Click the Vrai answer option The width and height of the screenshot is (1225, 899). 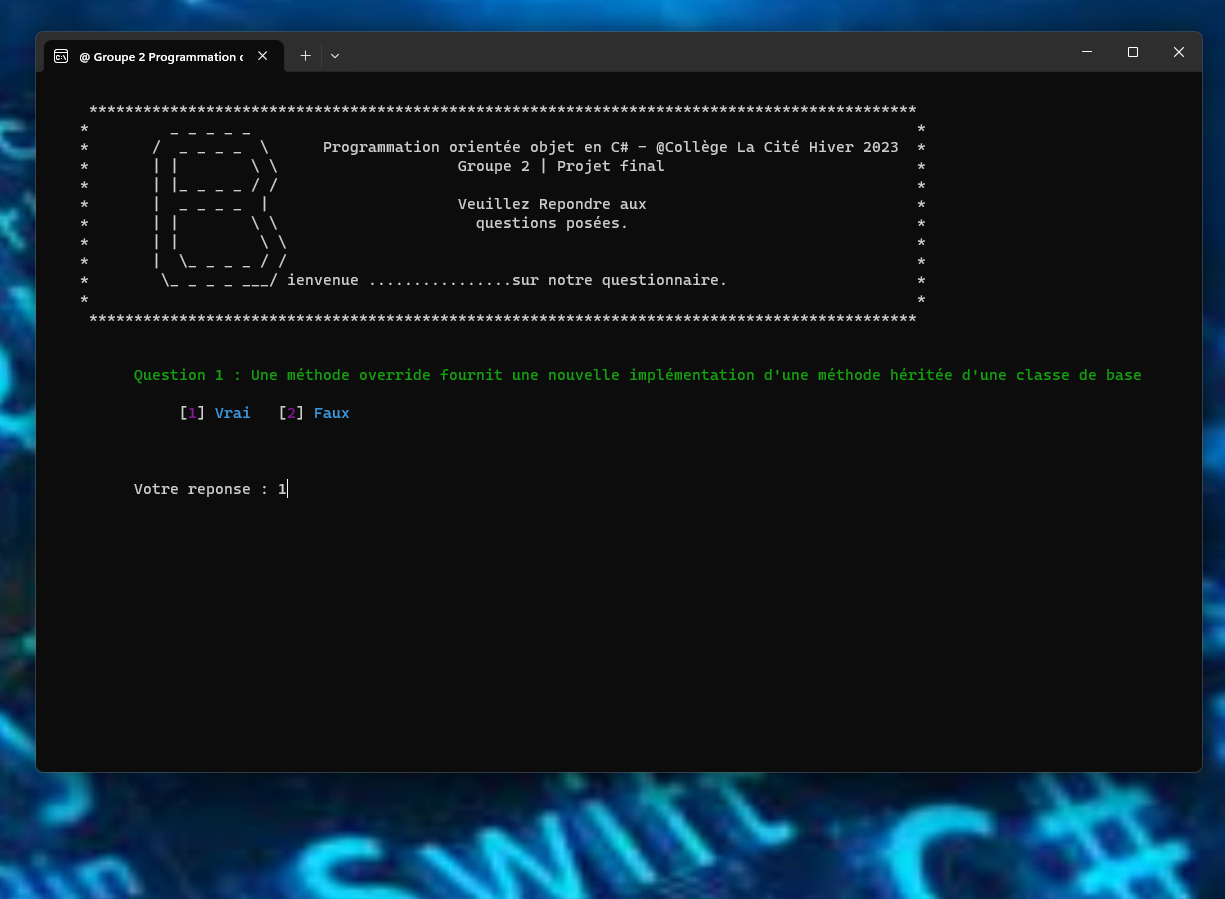pos(232,413)
